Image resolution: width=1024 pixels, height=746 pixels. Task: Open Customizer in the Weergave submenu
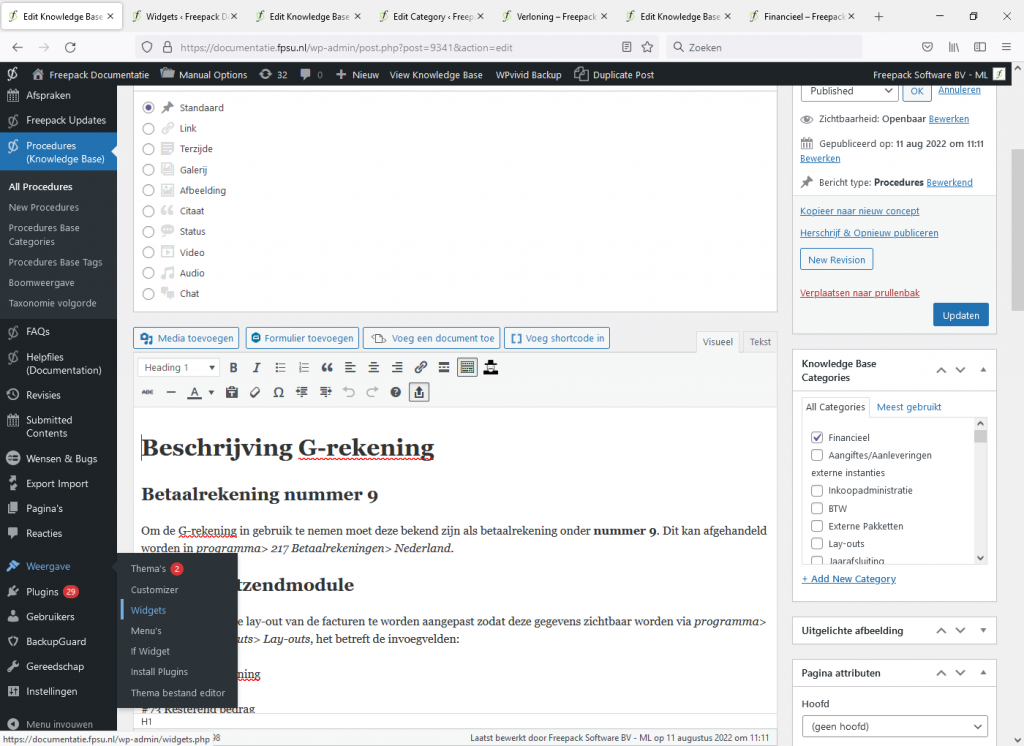[154, 590]
